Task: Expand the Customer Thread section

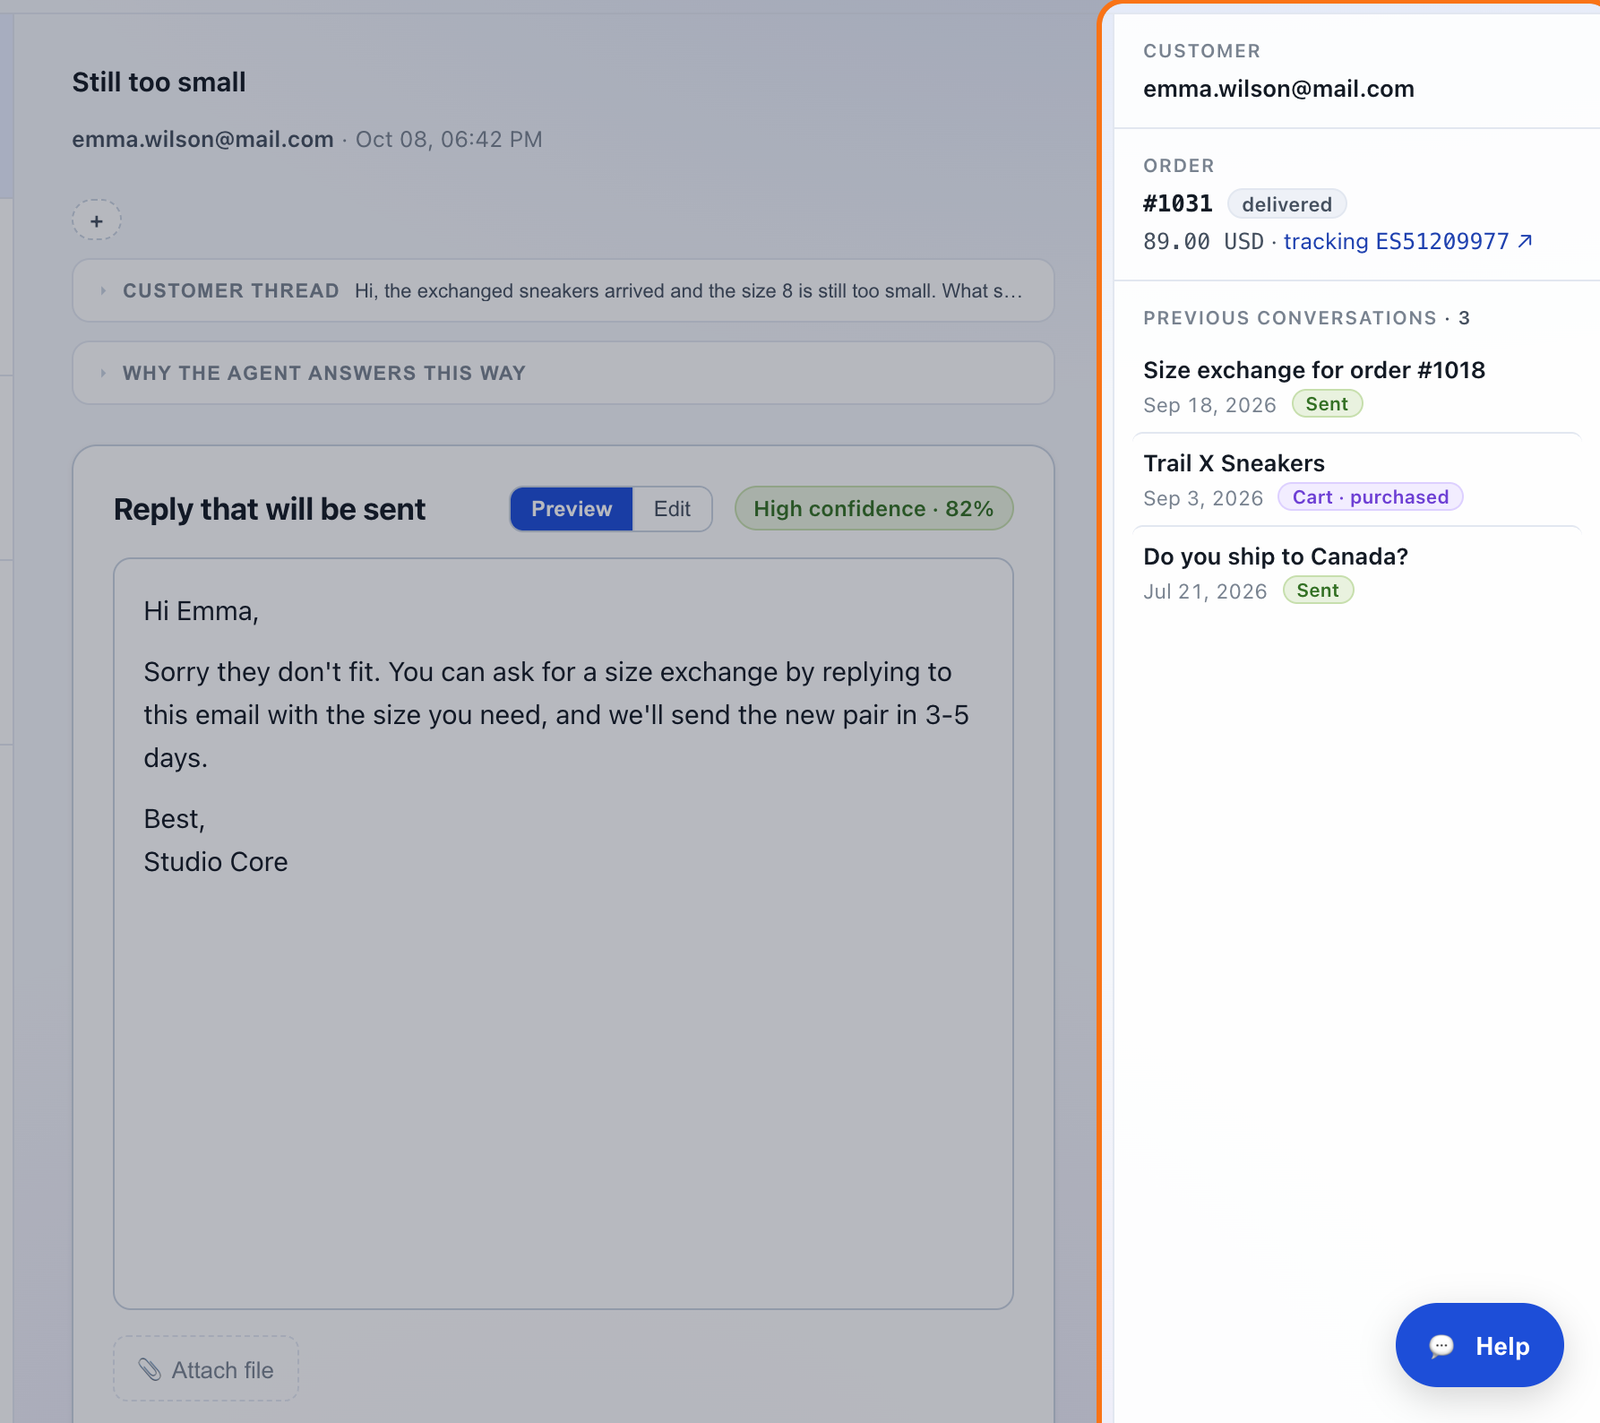Action: (563, 291)
